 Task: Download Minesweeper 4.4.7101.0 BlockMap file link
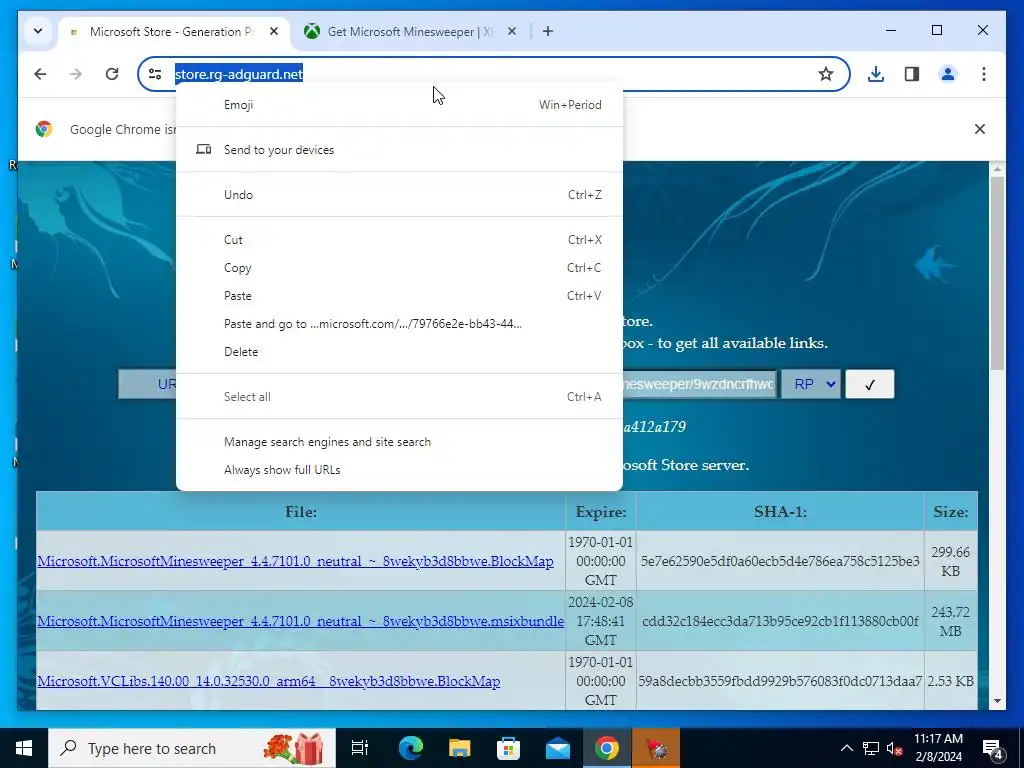coord(295,561)
